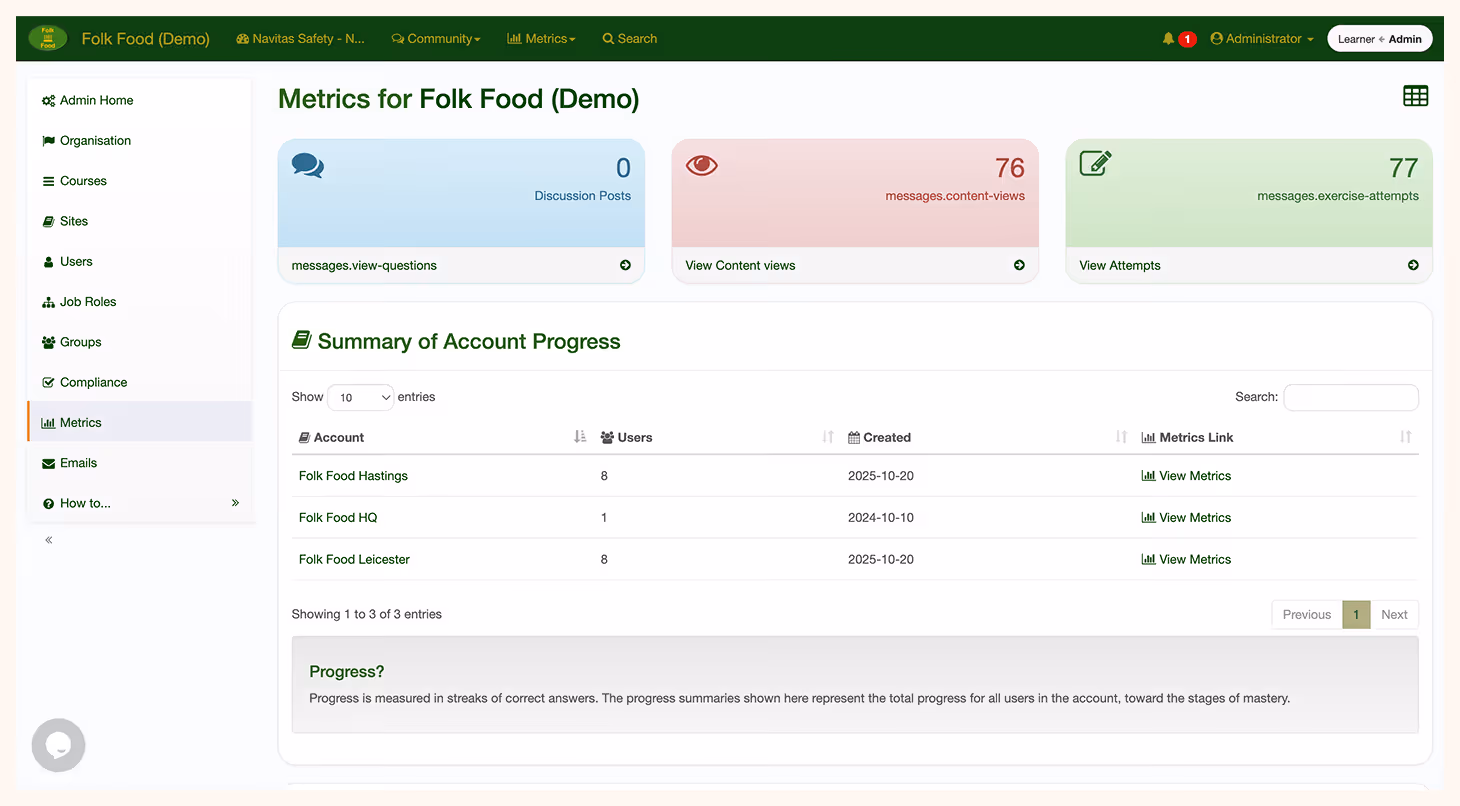This screenshot has width=1460, height=806.
Task: Sort by the Created column sort icon
Action: pyautogui.click(x=1121, y=437)
